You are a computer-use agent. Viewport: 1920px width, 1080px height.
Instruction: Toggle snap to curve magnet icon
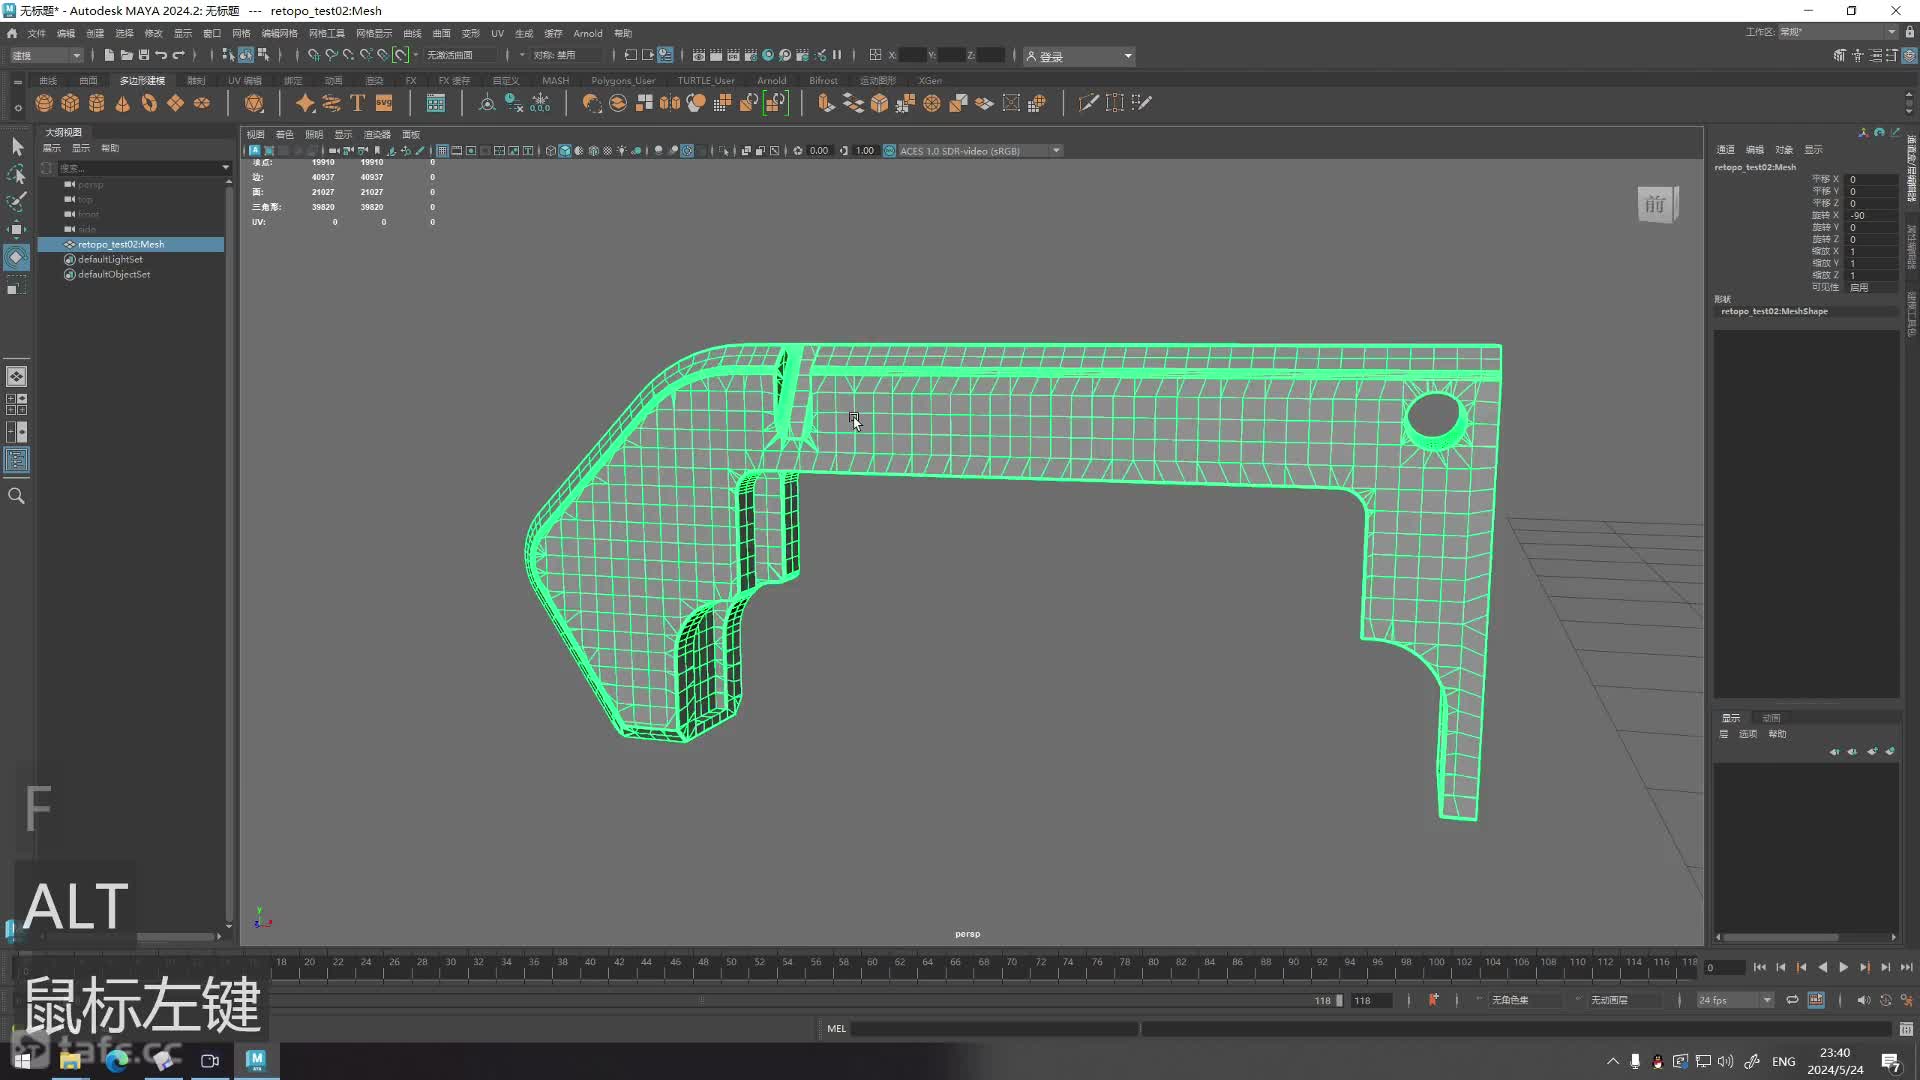tap(331, 55)
